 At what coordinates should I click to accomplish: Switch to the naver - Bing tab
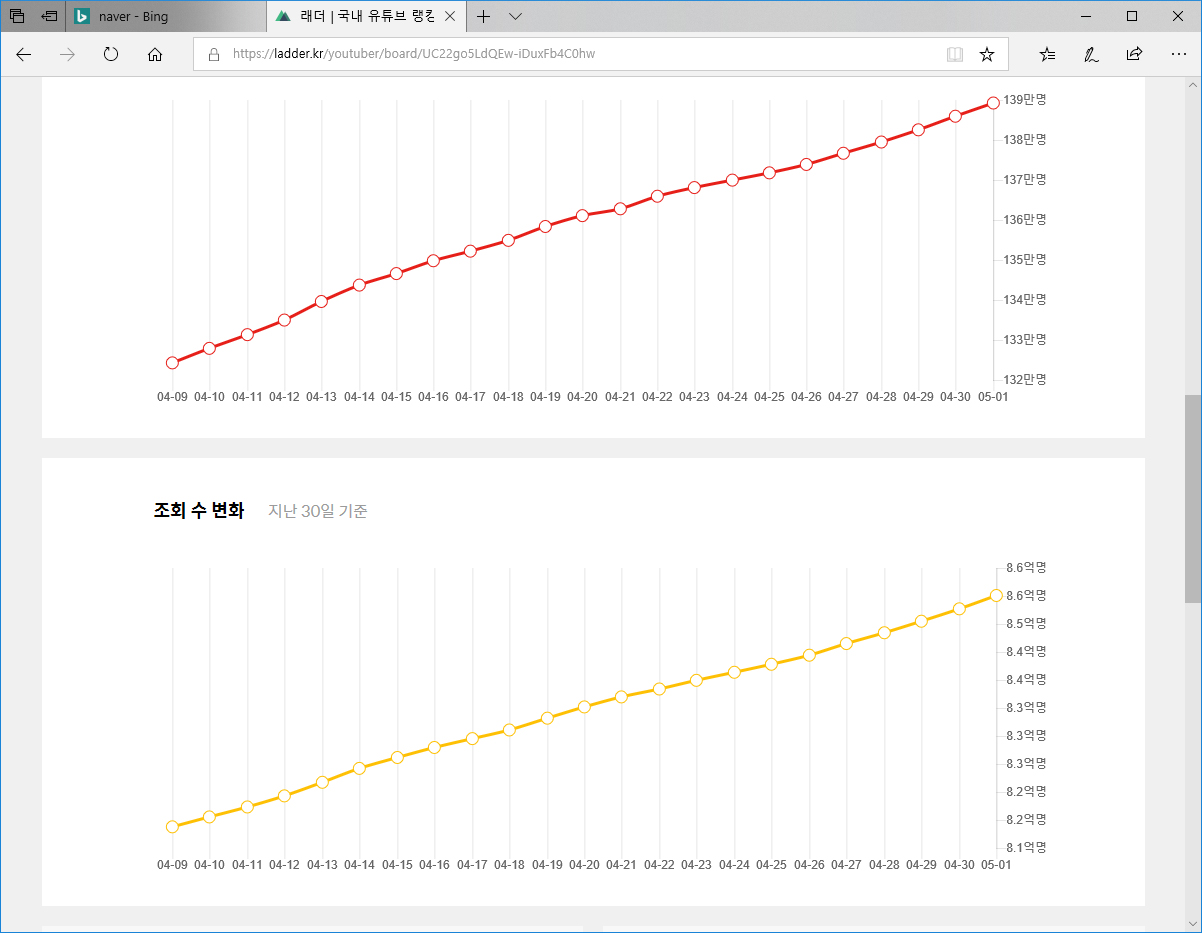click(x=167, y=16)
